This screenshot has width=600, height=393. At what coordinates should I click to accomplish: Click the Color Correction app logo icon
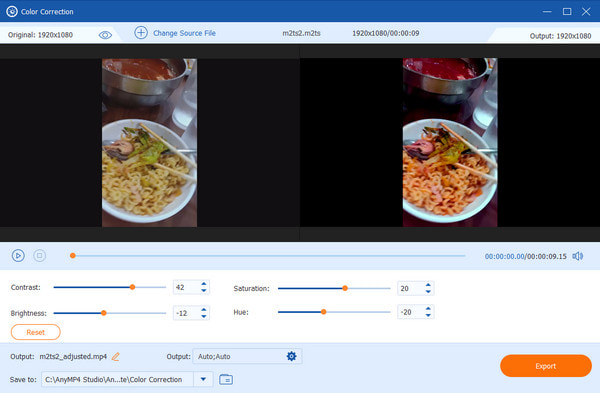point(12,11)
